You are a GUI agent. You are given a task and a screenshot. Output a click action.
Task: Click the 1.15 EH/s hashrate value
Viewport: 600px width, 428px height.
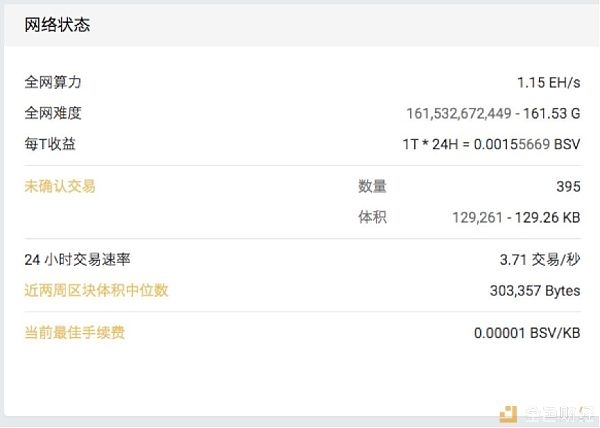click(548, 82)
